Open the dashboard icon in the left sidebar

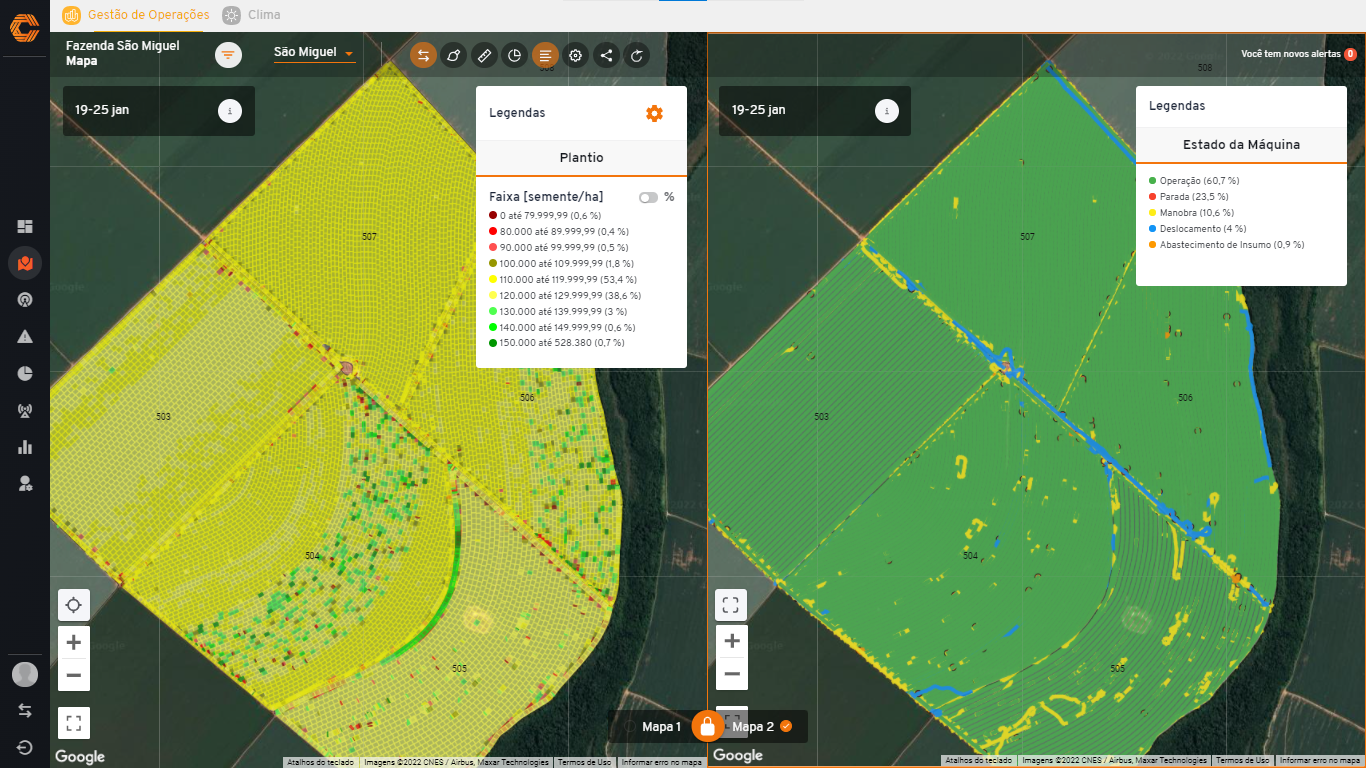(25, 226)
